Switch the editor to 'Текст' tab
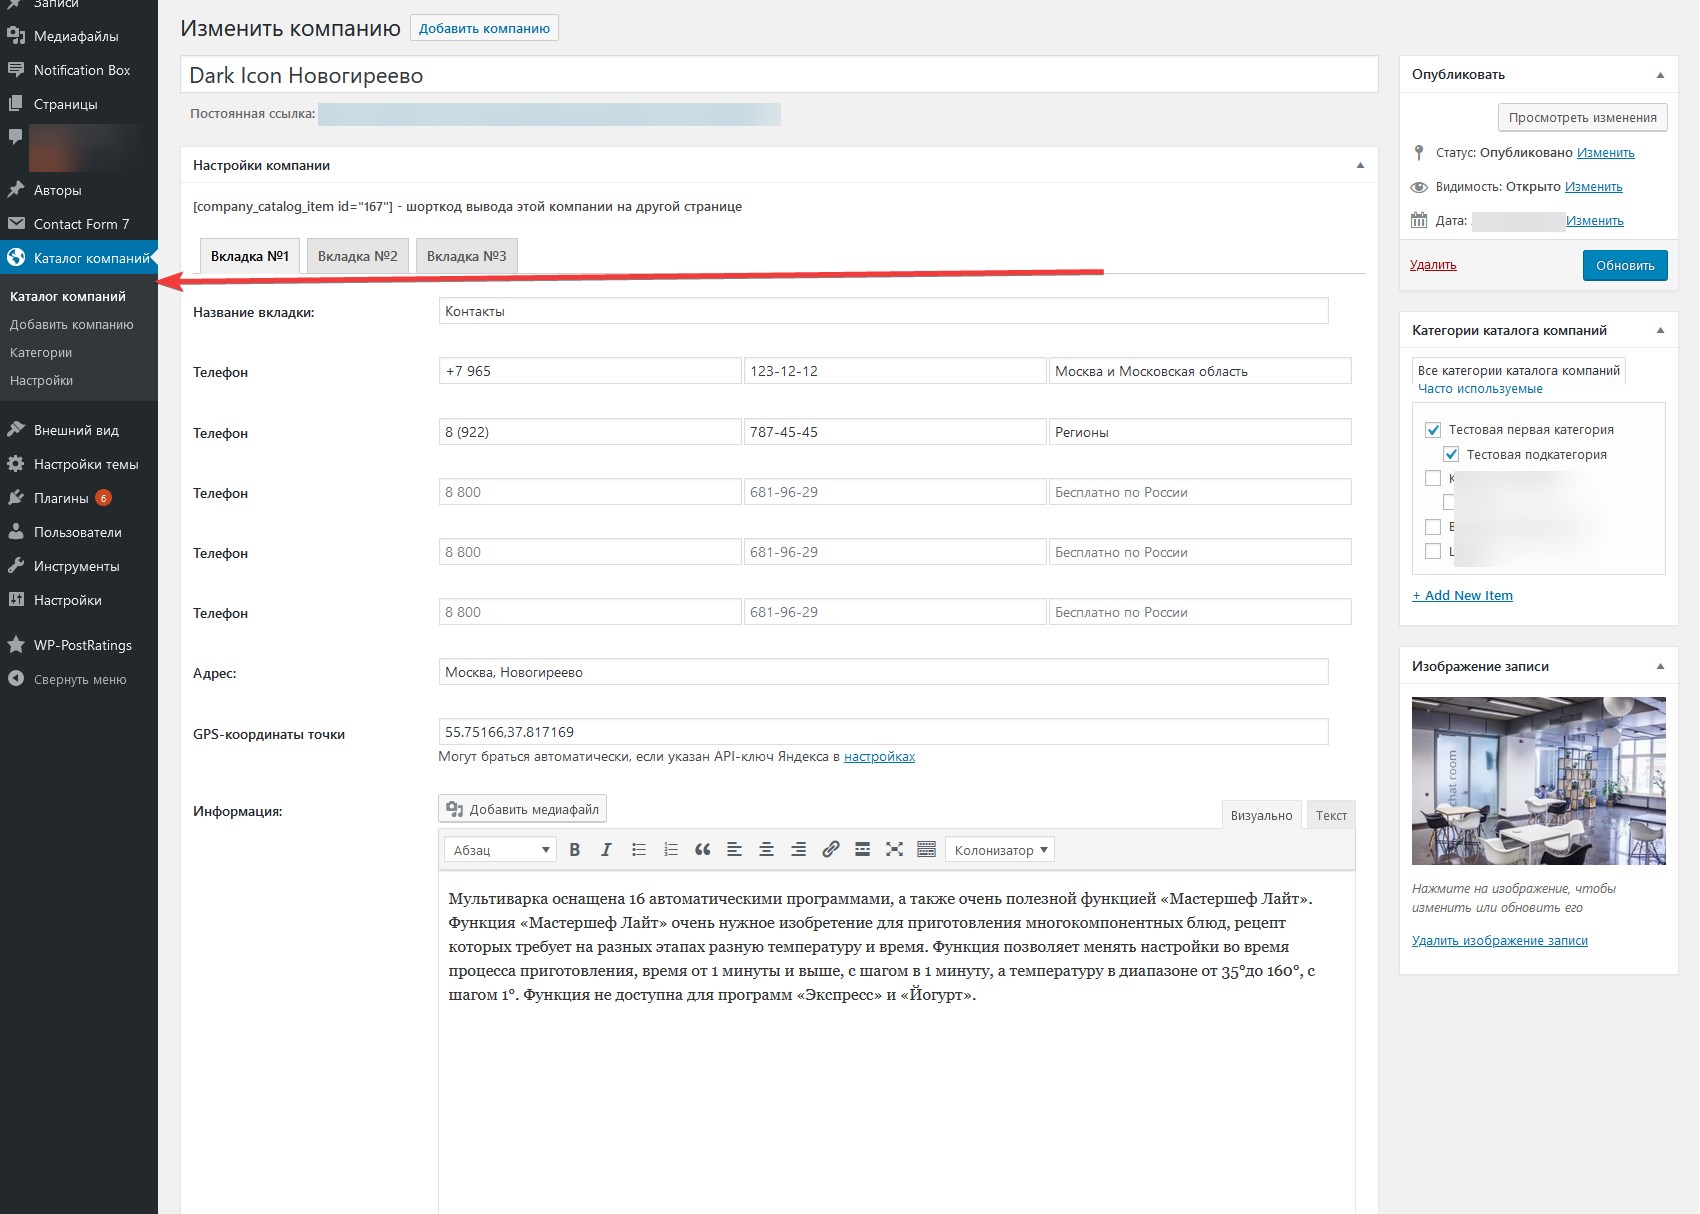 tap(1331, 815)
